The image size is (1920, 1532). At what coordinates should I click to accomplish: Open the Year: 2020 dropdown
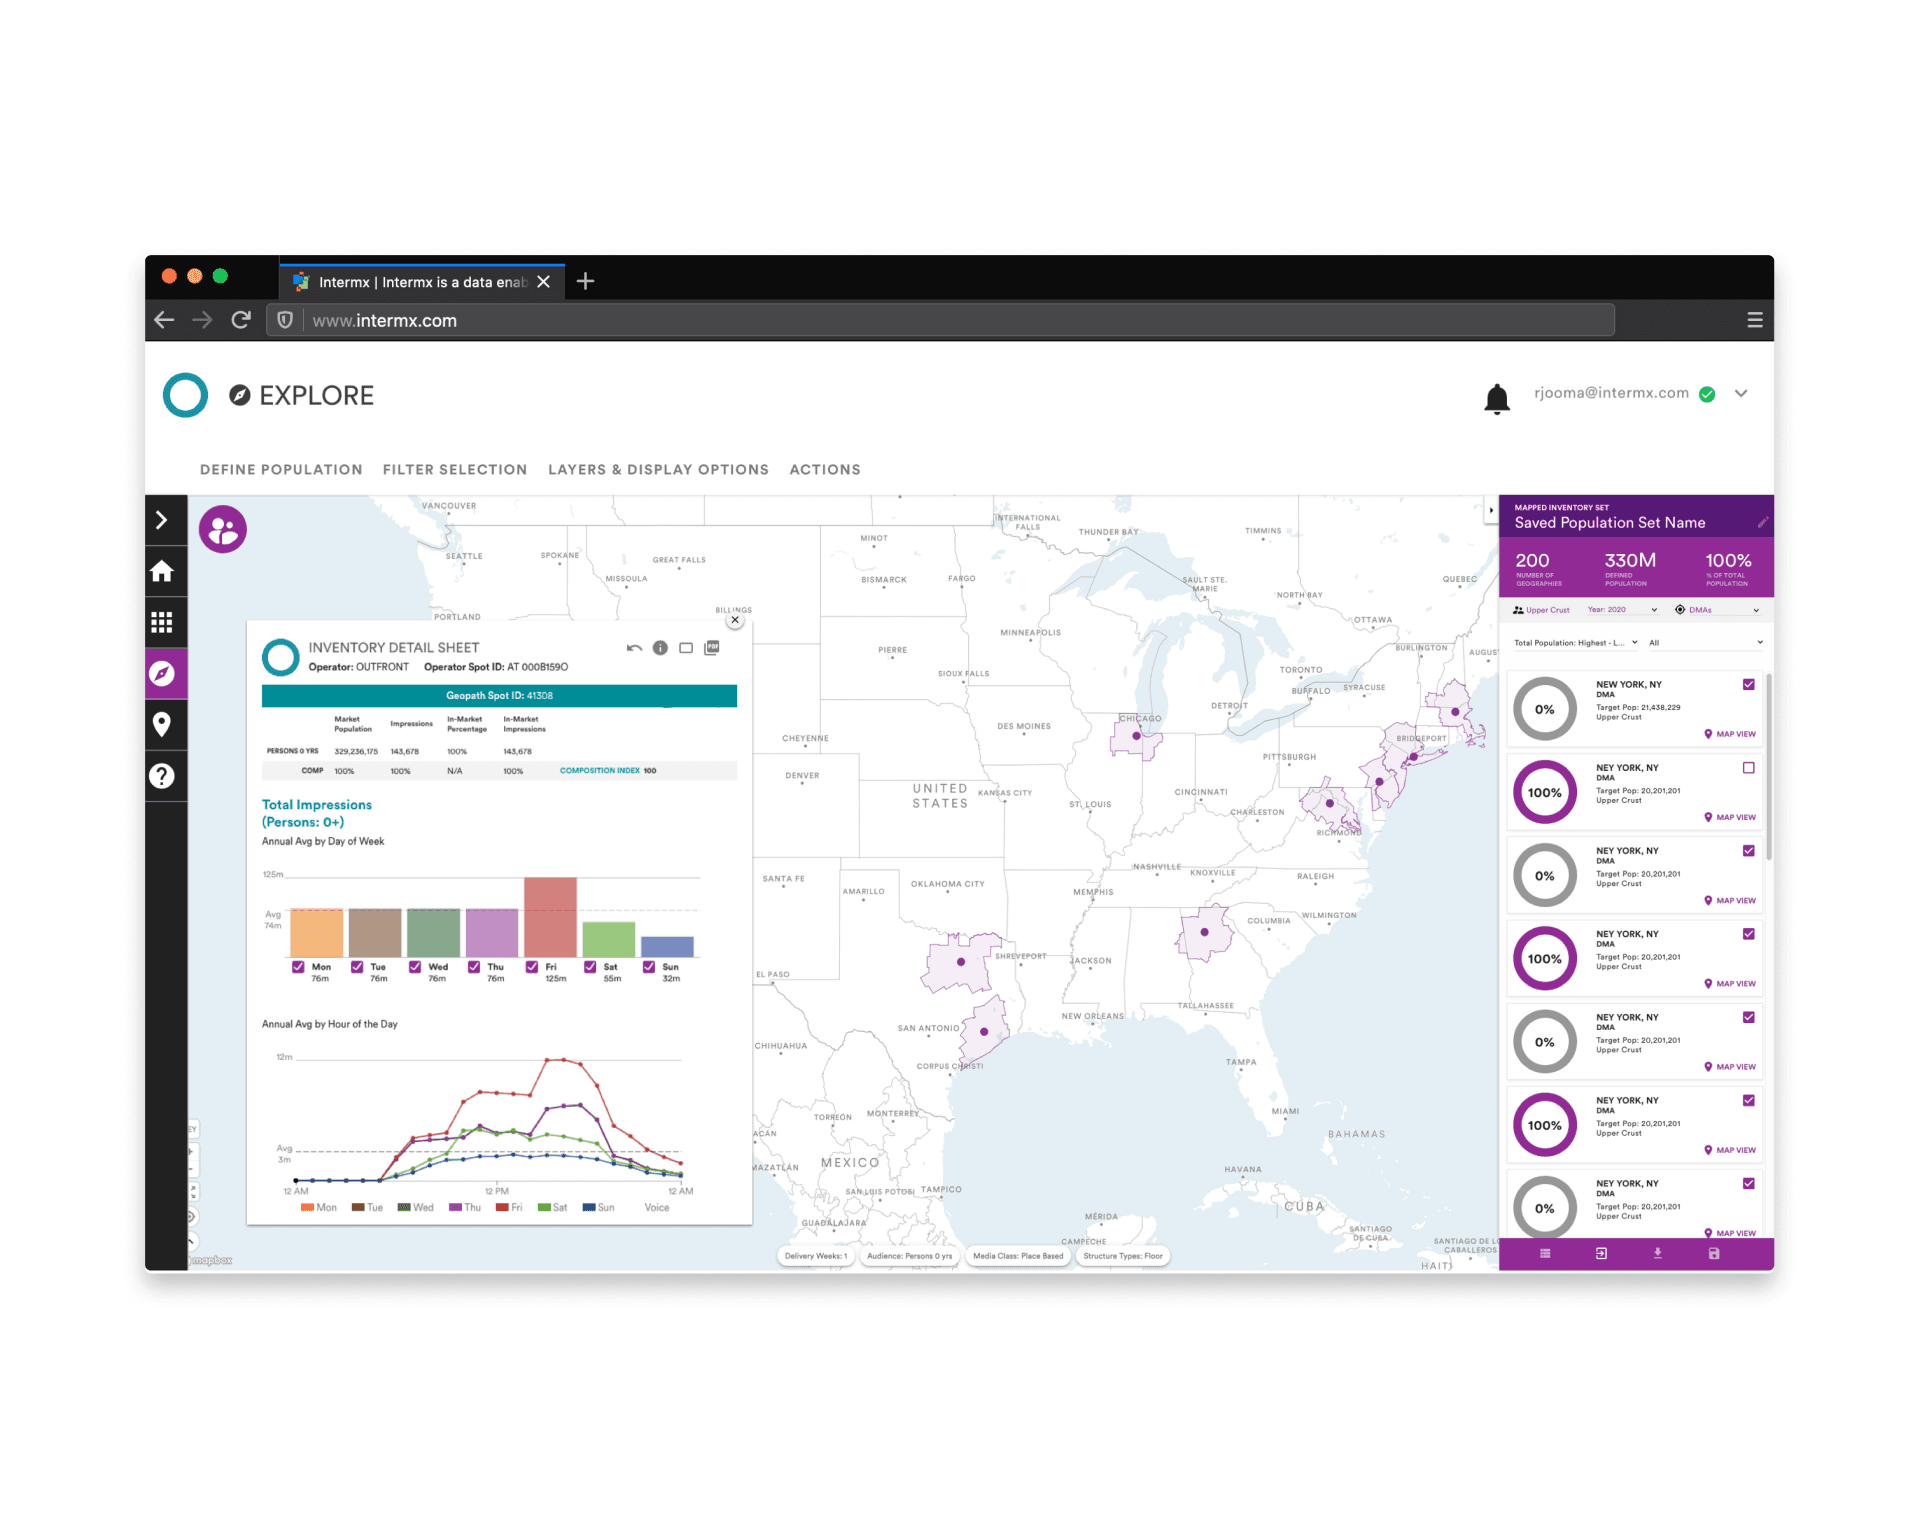[1622, 610]
